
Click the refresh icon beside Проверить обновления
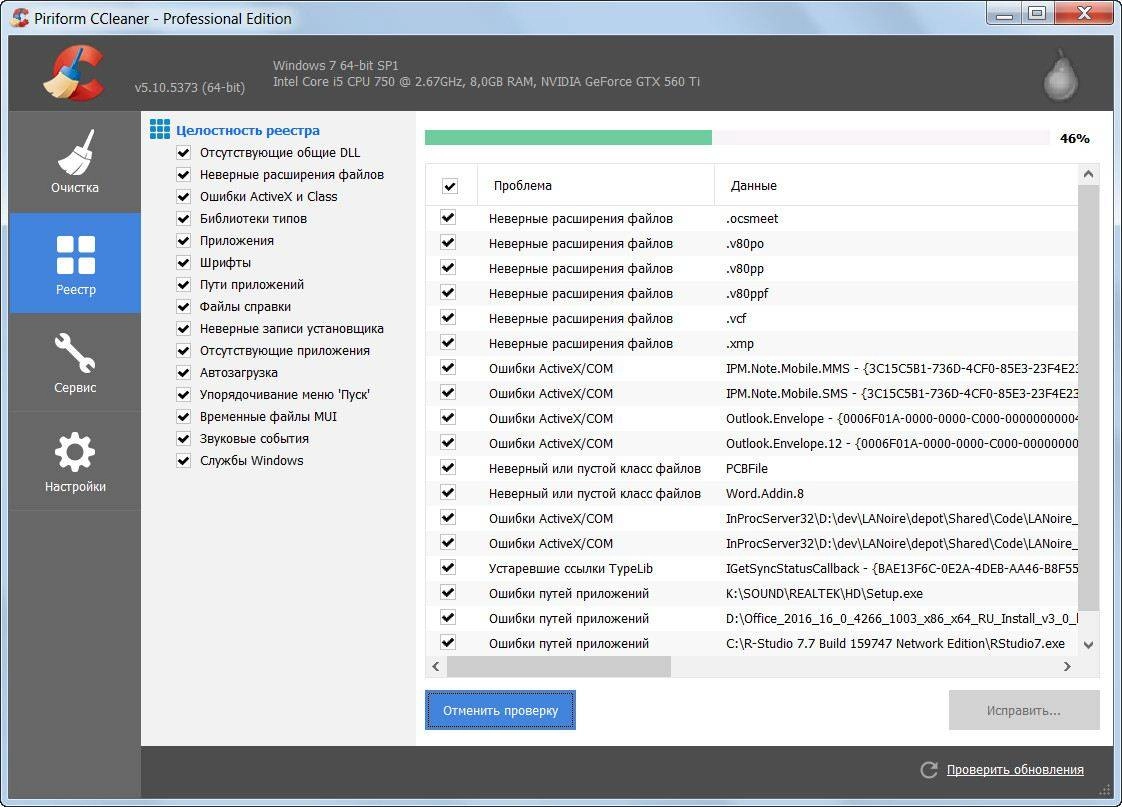point(929,770)
